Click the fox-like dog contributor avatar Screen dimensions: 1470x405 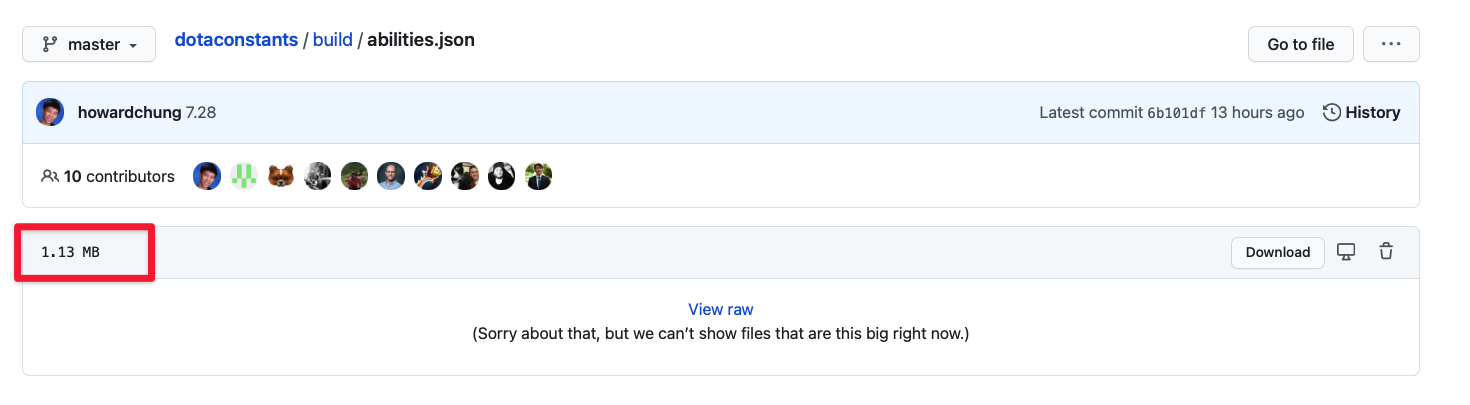pos(281,176)
